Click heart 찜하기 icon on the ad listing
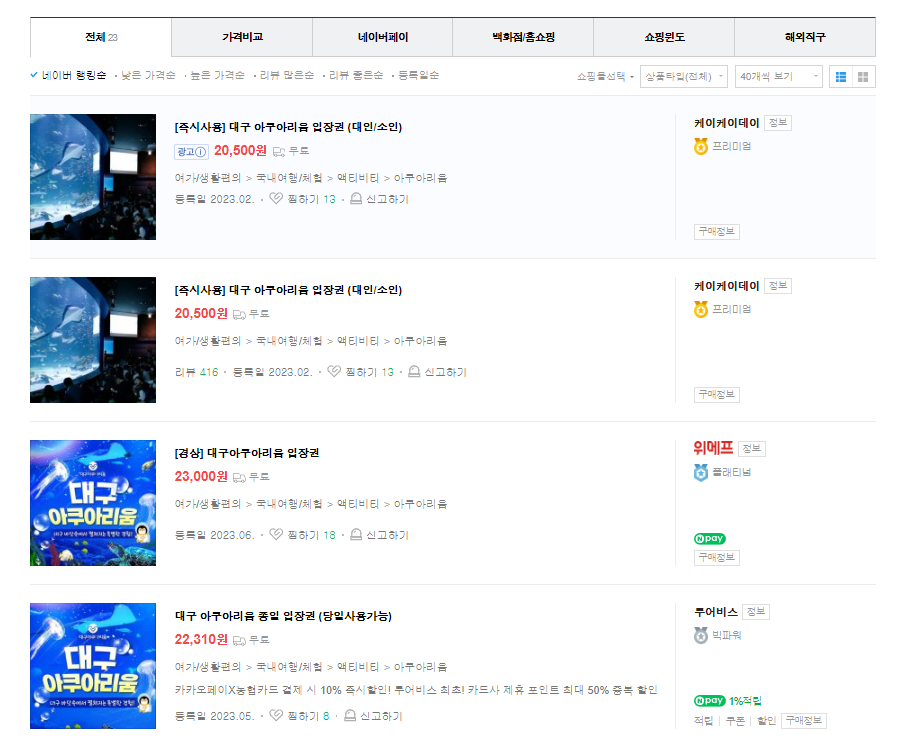The width and height of the screenshot is (902, 741). (x=276, y=198)
